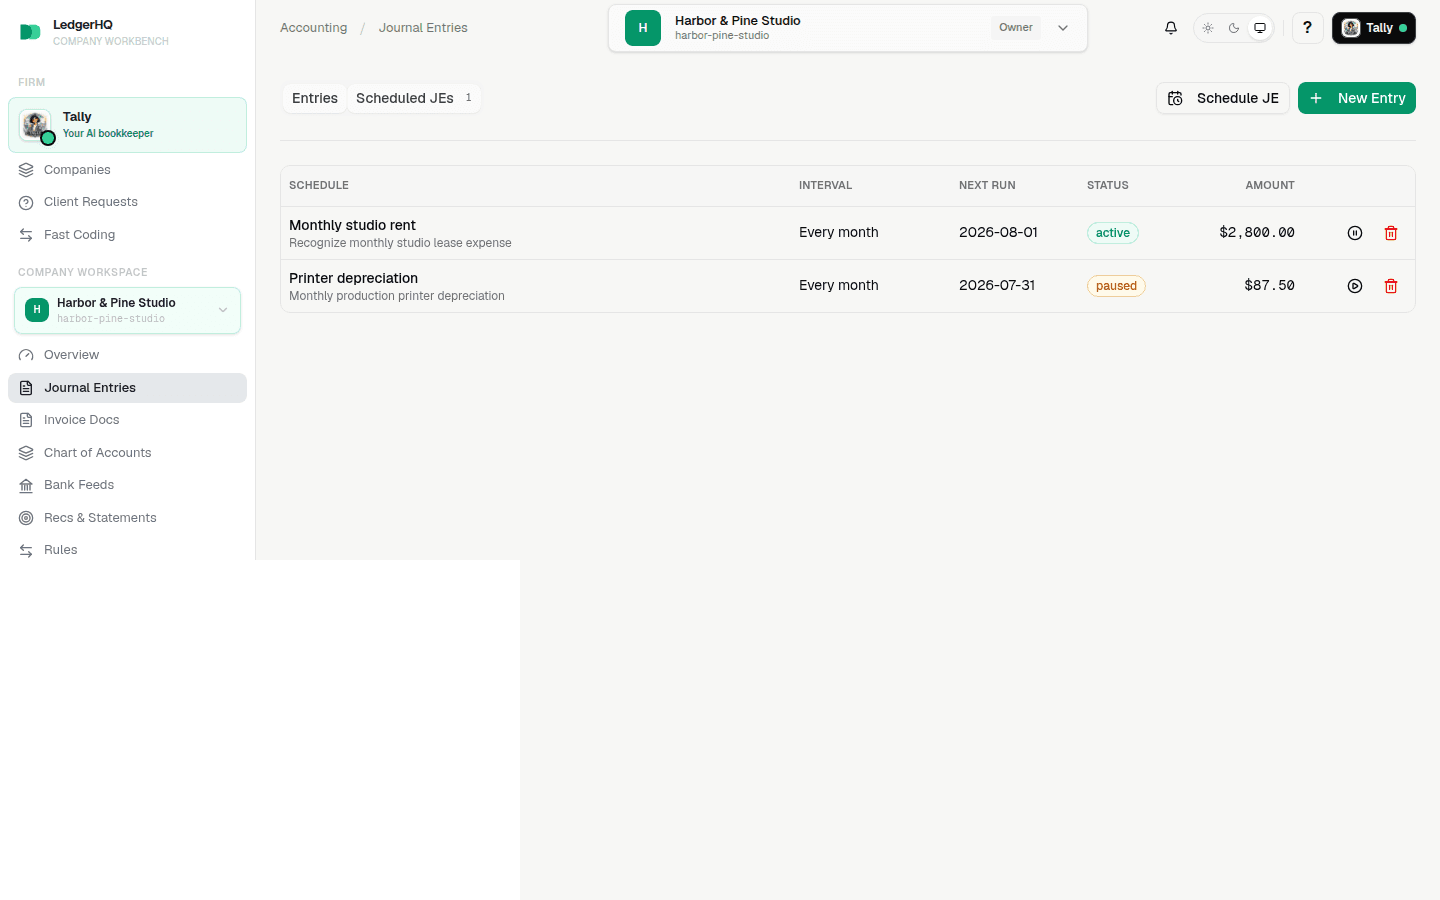1440x900 pixels.
Task: Switch to Entries tab
Action: [315, 98]
